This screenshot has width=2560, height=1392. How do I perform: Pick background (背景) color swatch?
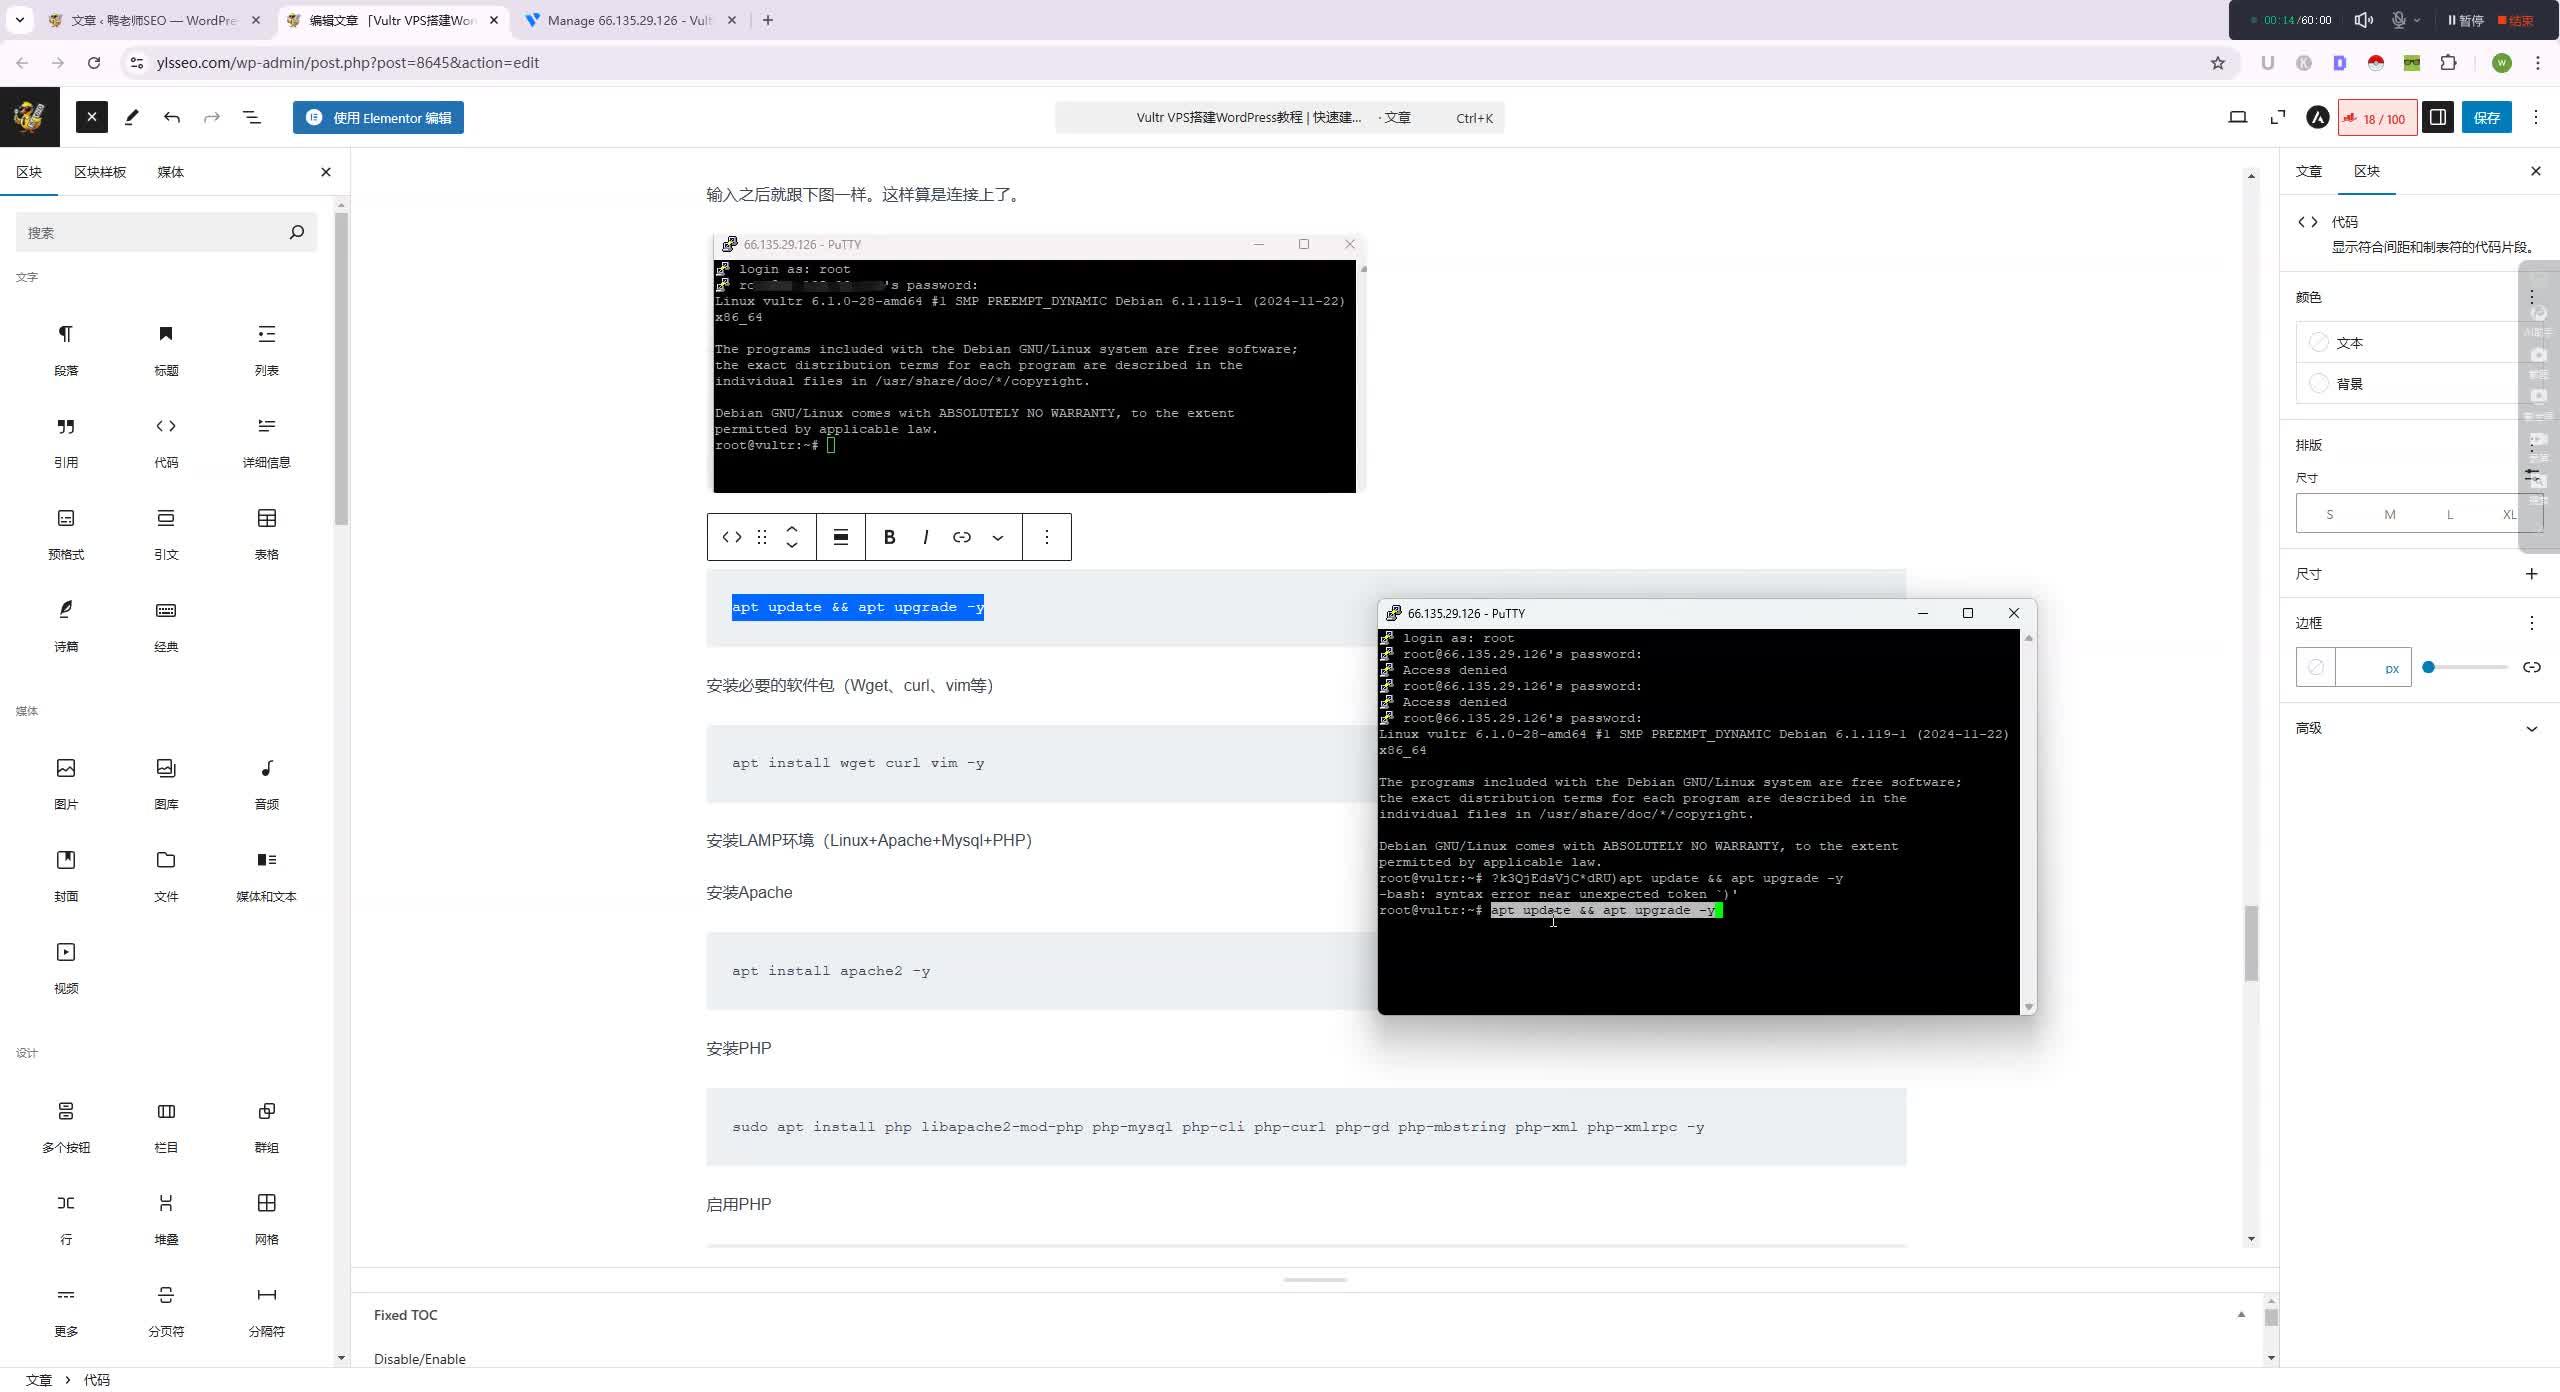click(x=2319, y=383)
